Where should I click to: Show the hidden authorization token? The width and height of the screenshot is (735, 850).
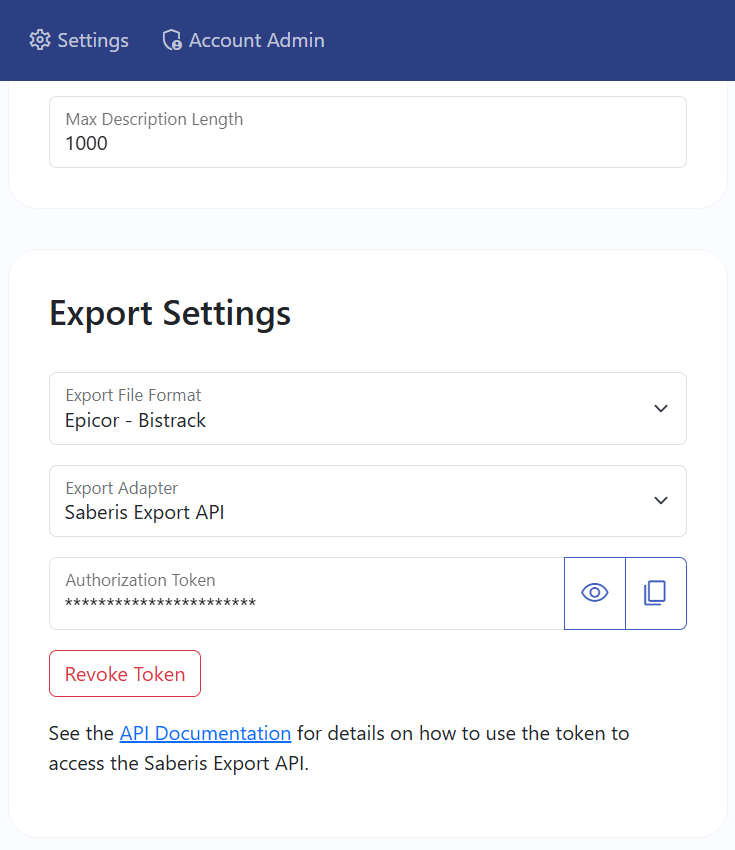tap(595, 593)
